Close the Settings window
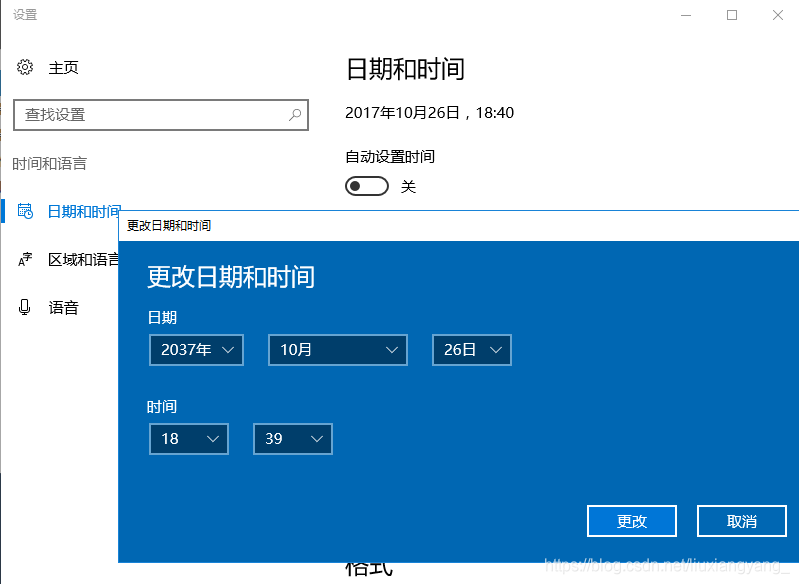Screen dimensions: 799x584 [777, 15]
